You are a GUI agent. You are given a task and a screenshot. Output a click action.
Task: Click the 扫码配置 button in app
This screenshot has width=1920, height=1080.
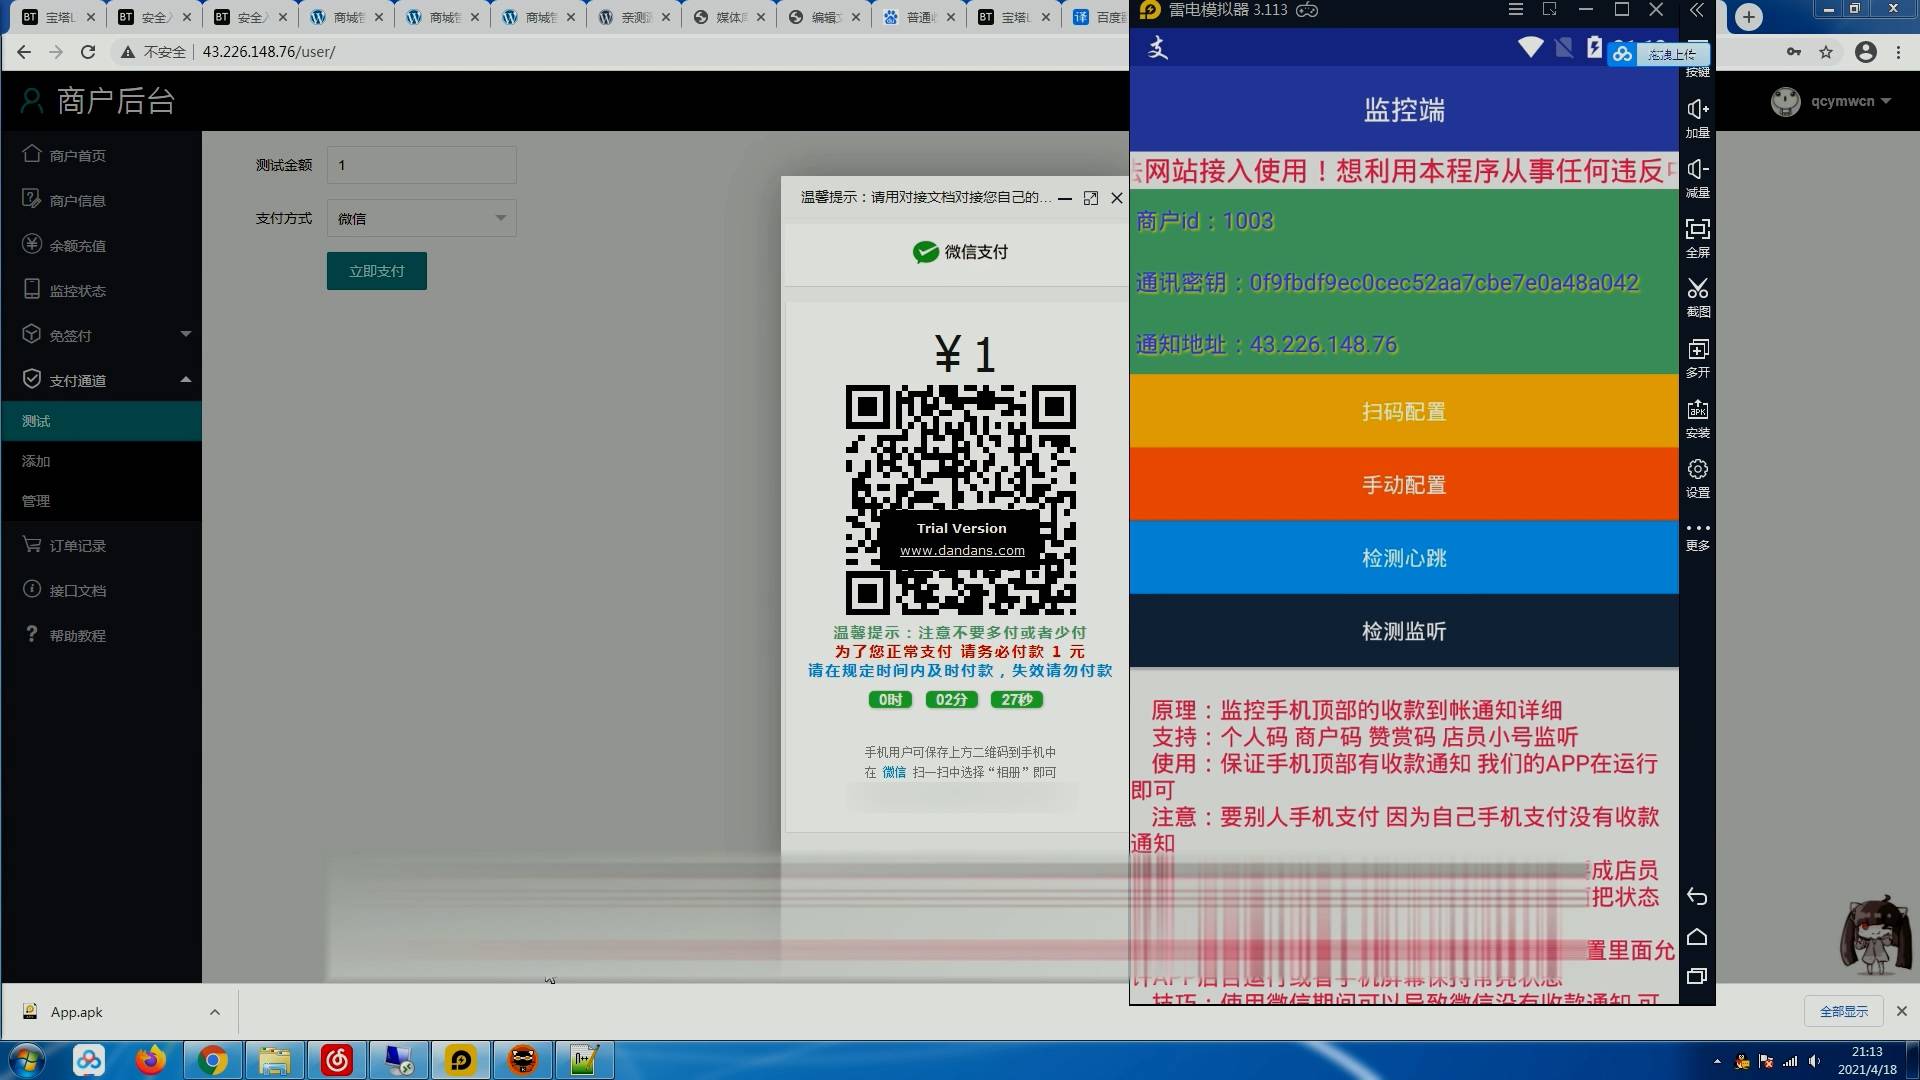(1404, 411)
